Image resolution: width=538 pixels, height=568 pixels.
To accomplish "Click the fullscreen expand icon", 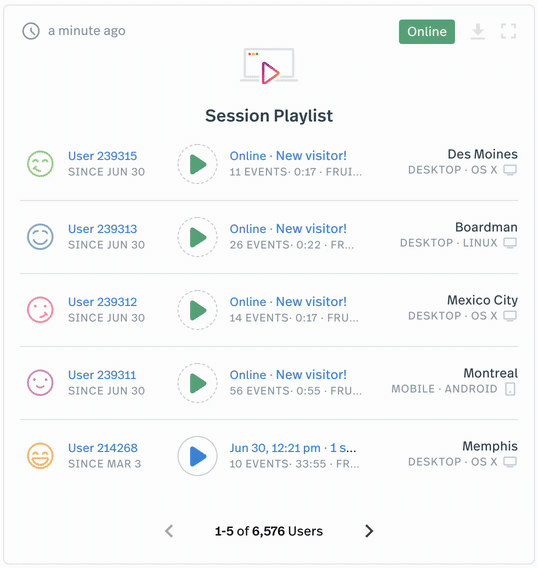I will point(508,31).
